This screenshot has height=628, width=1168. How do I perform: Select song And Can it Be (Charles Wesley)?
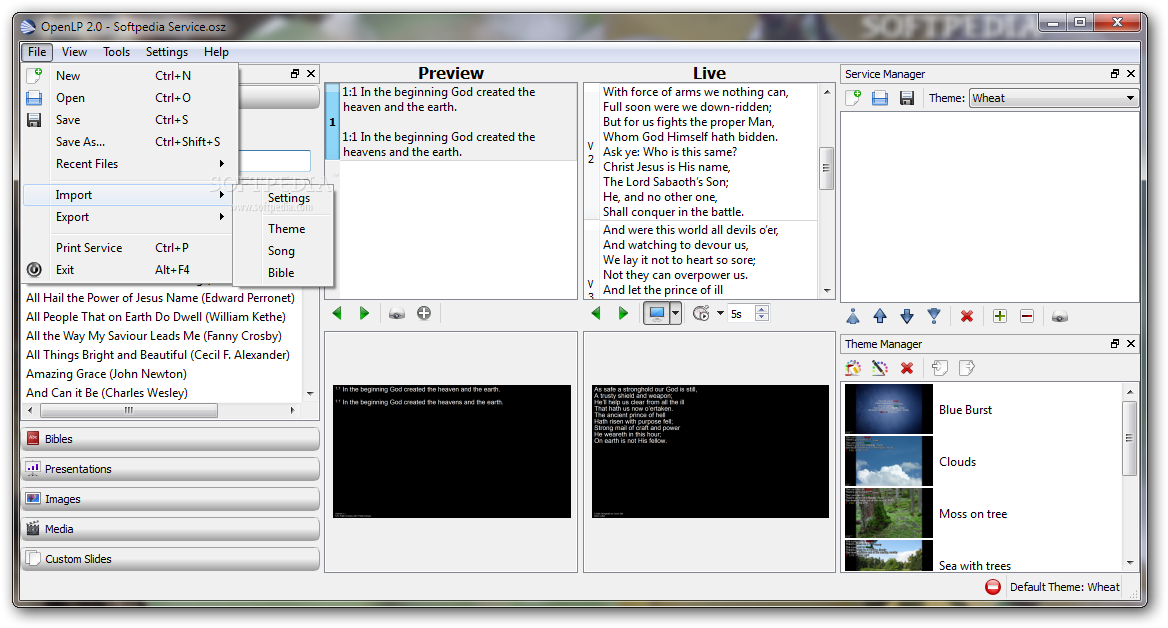click(x=107, y=393)
